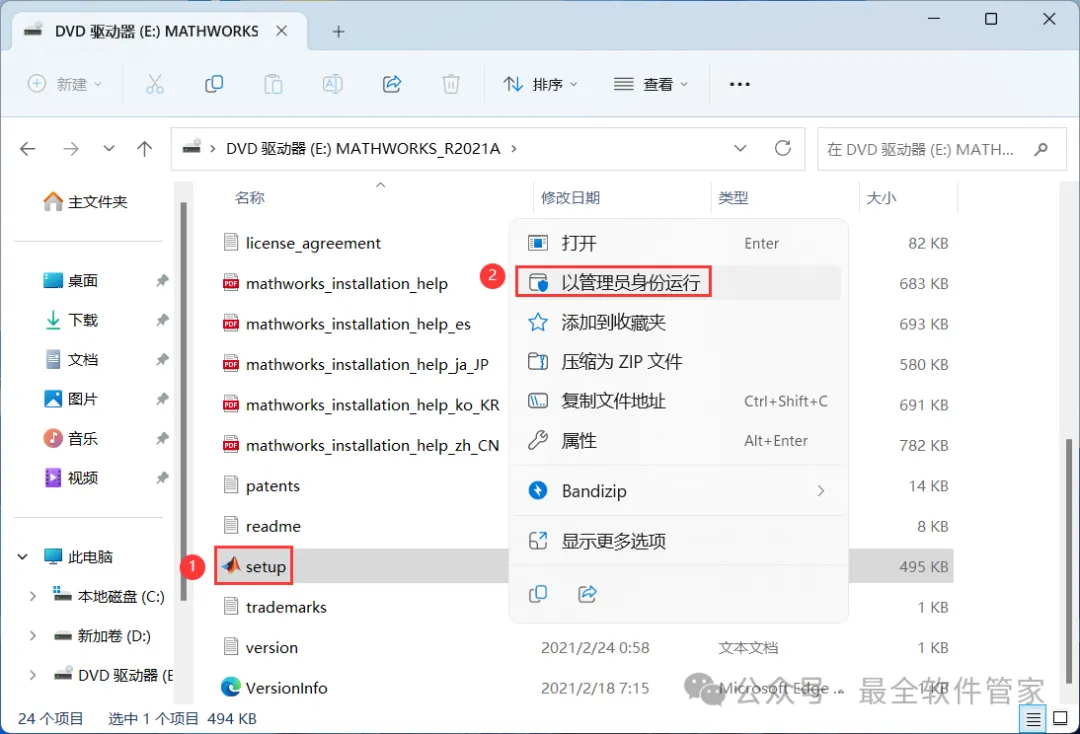Choose 添加到收藏夹 in context menu
The width and height of the screenshot is (1080, 734).
pyautogui.click(x=678, y=322)
